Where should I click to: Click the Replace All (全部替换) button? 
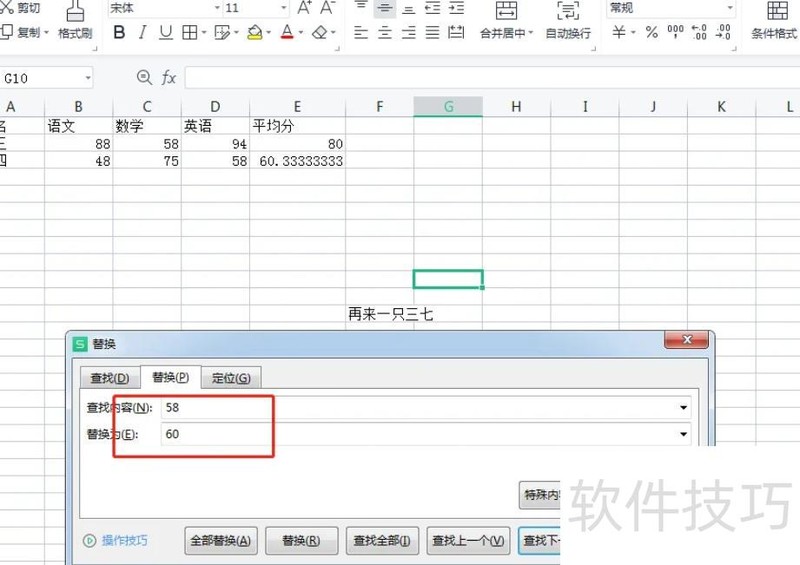coord(220,541)
